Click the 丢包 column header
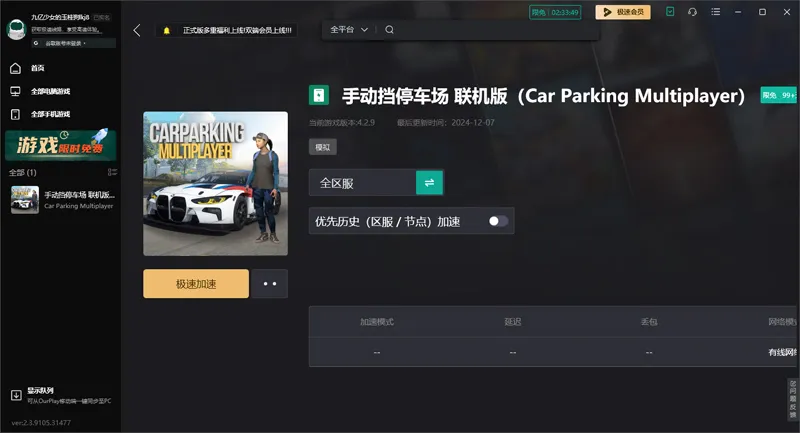800x433 pixels. coord(649,322)
